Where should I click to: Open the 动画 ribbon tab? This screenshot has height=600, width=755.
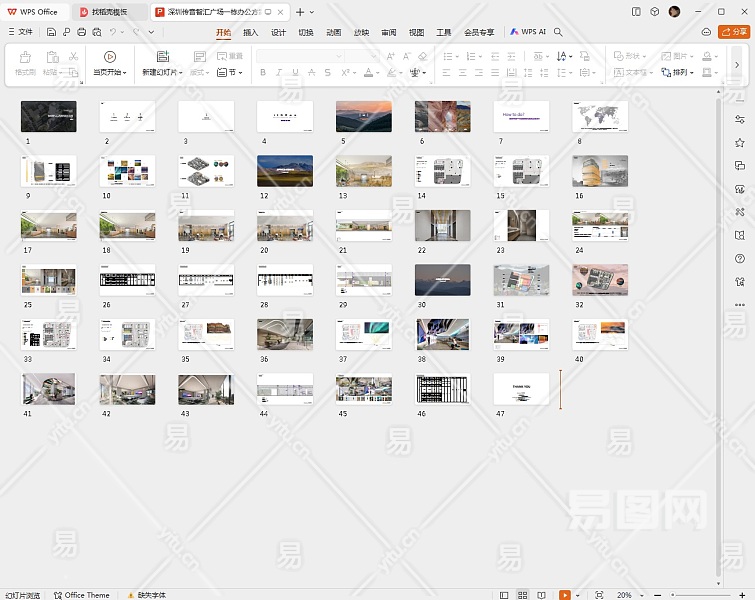[x=334, y=32]
